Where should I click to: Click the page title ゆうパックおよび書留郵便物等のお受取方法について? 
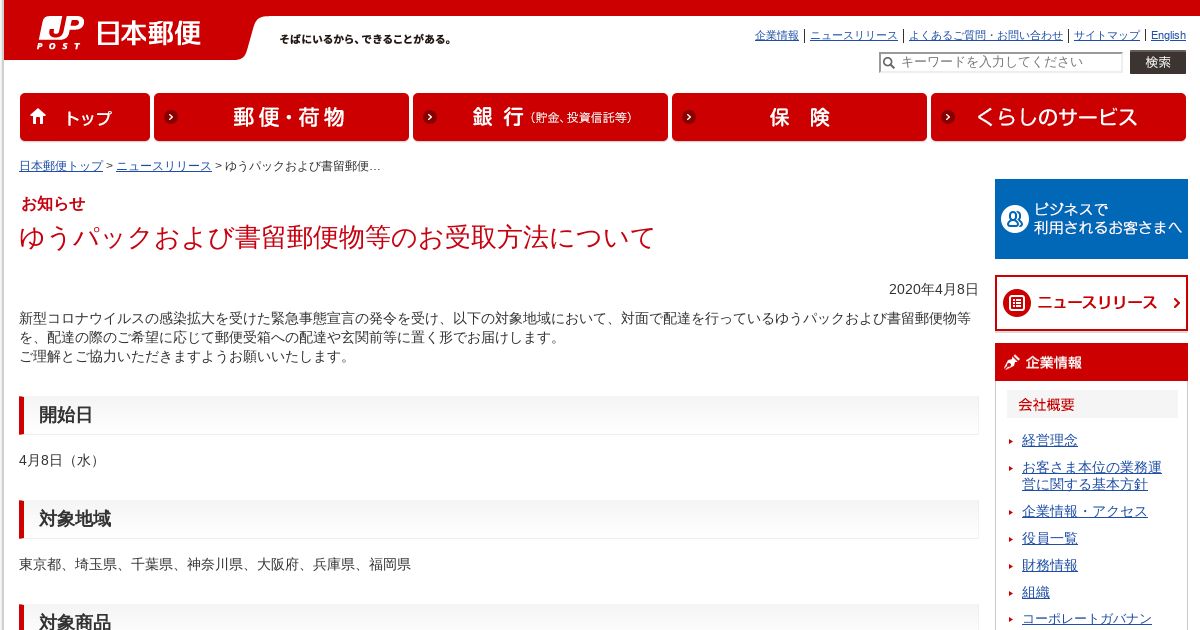[x=337, y=238]
